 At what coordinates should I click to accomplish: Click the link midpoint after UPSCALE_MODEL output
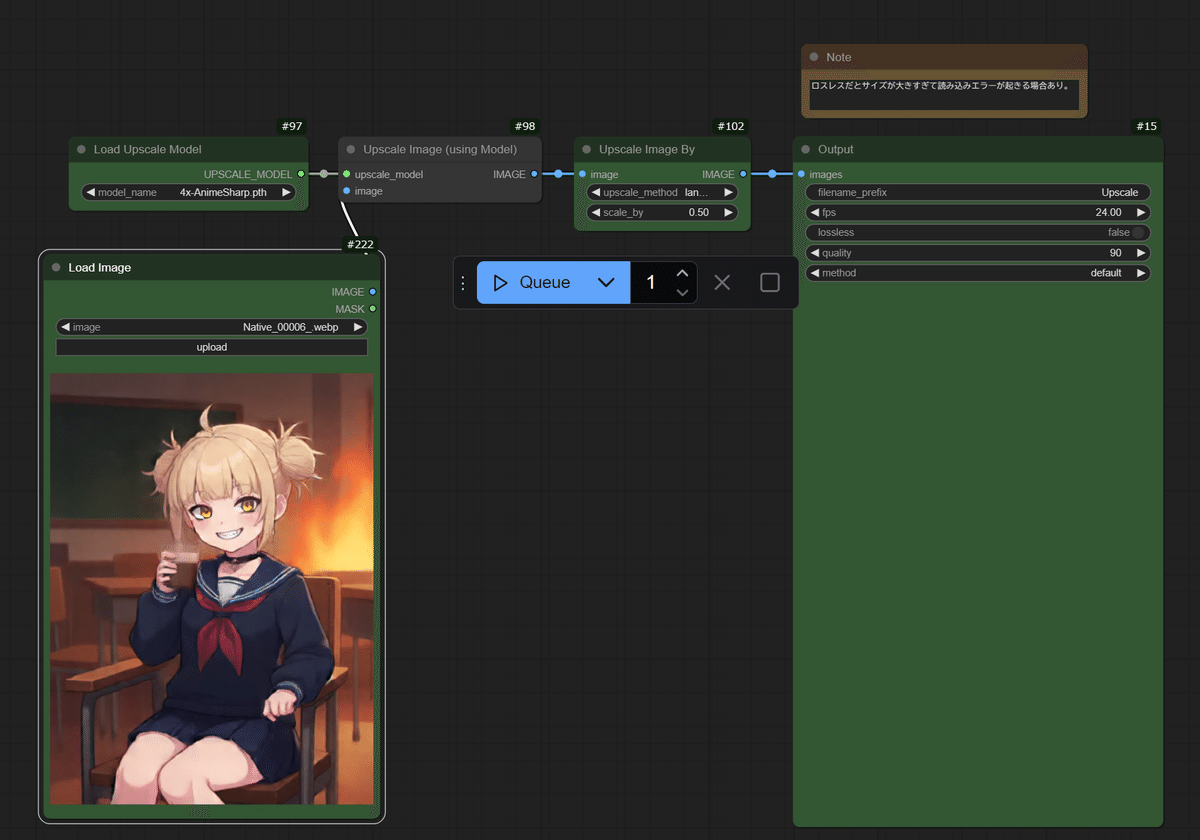323,174
